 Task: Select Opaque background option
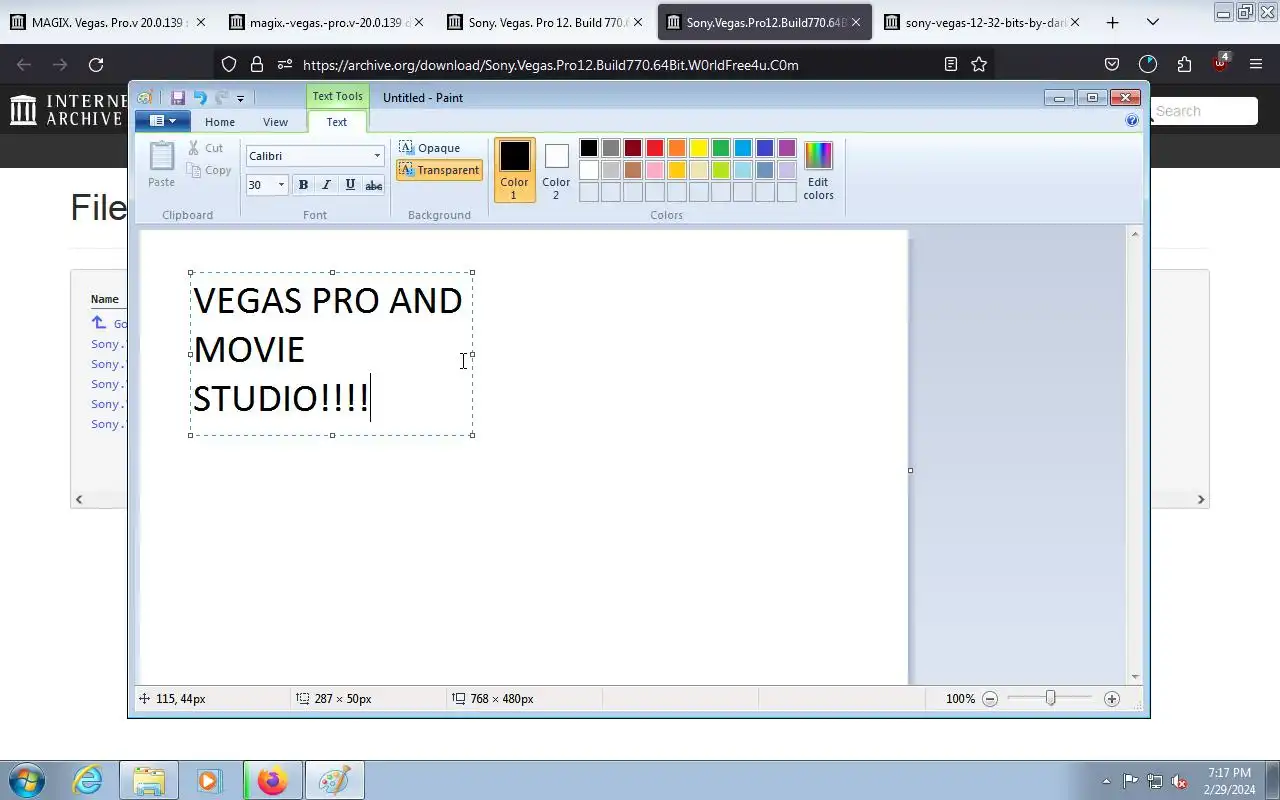[x=430, y=148]
